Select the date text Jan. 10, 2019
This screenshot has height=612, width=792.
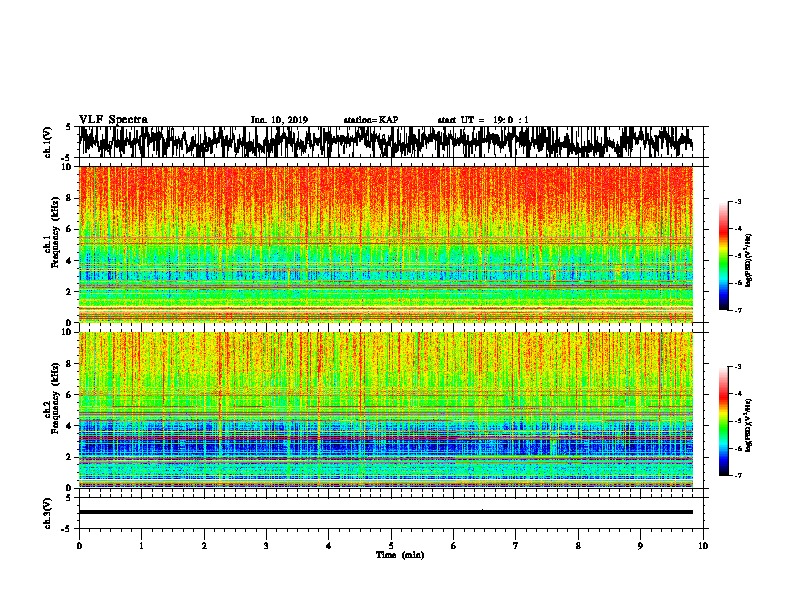[x=279, y=120]
